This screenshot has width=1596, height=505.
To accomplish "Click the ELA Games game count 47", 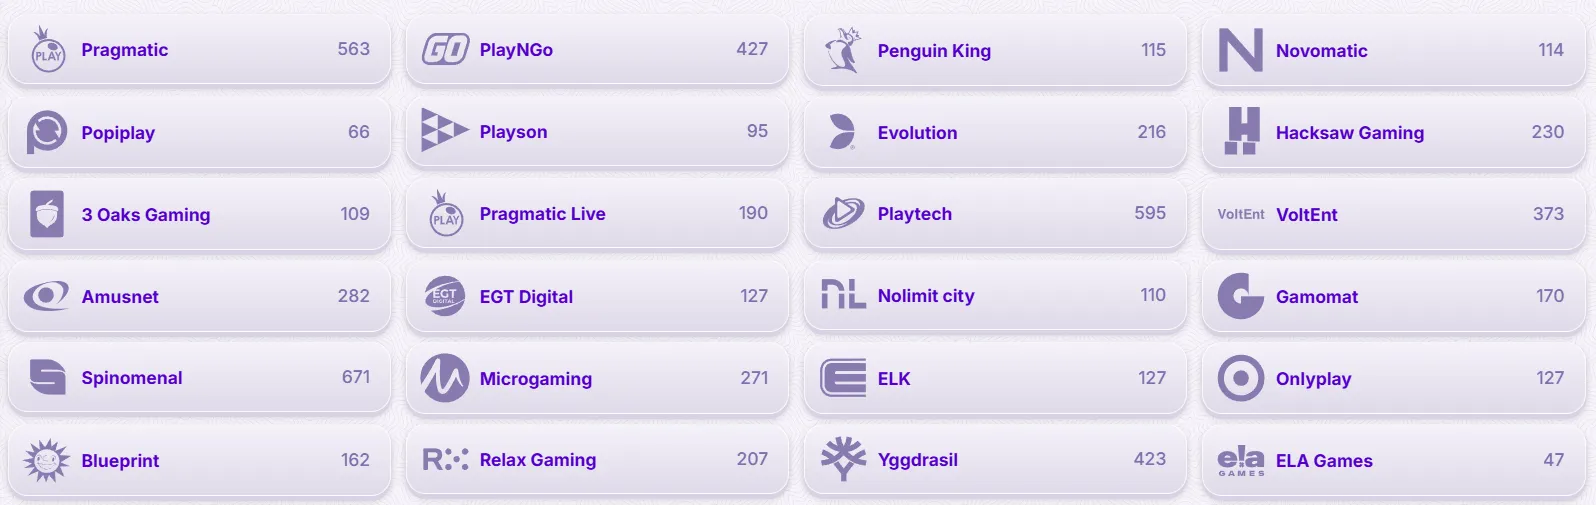I will pos(1553,460).
